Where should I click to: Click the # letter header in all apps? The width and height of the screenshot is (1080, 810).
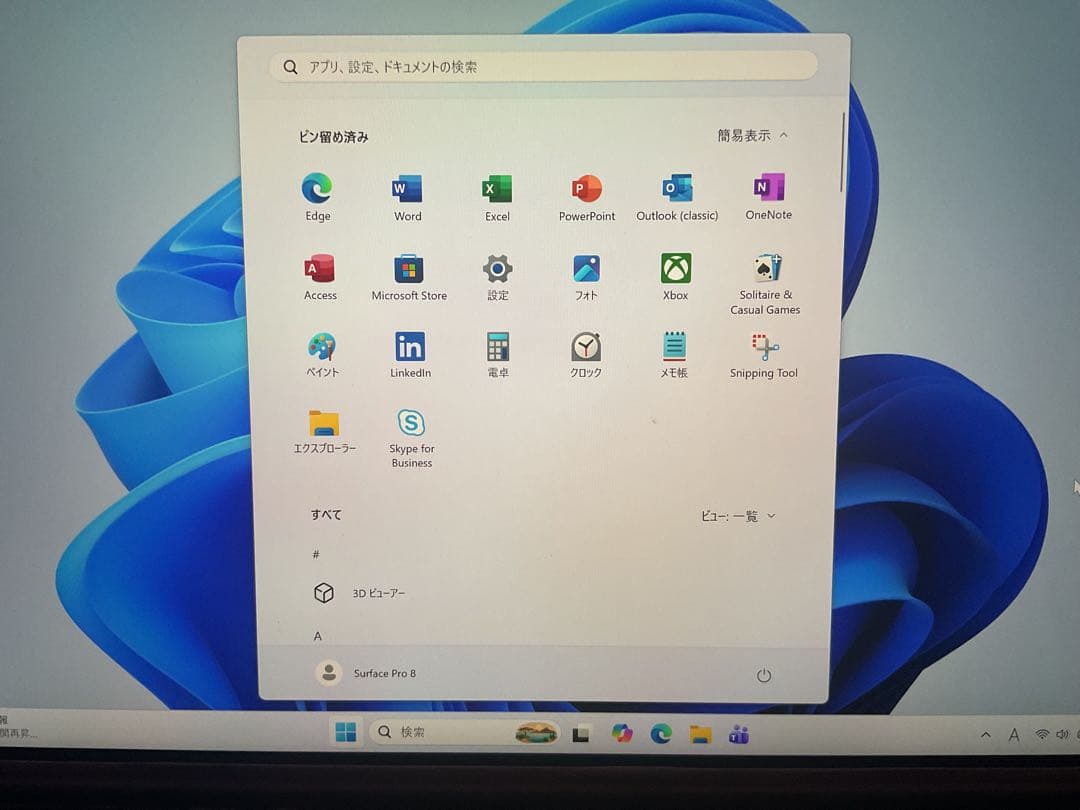(315, 554)
